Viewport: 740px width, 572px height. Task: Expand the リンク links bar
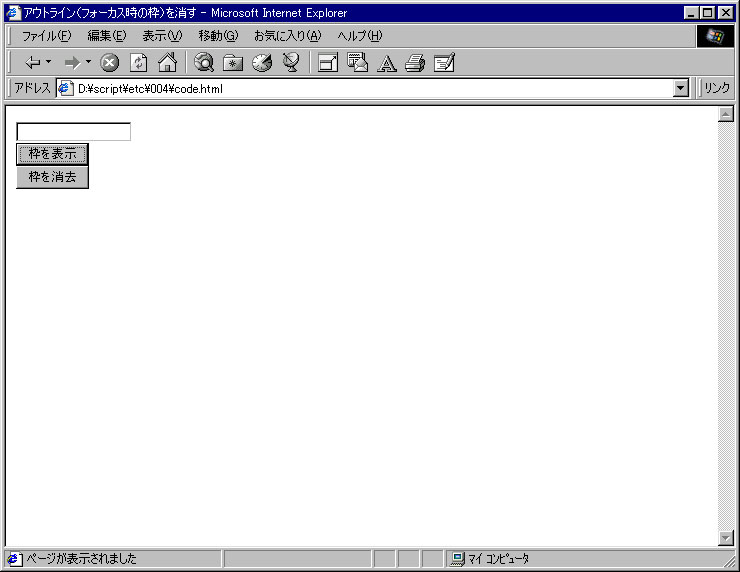point(716,88)
